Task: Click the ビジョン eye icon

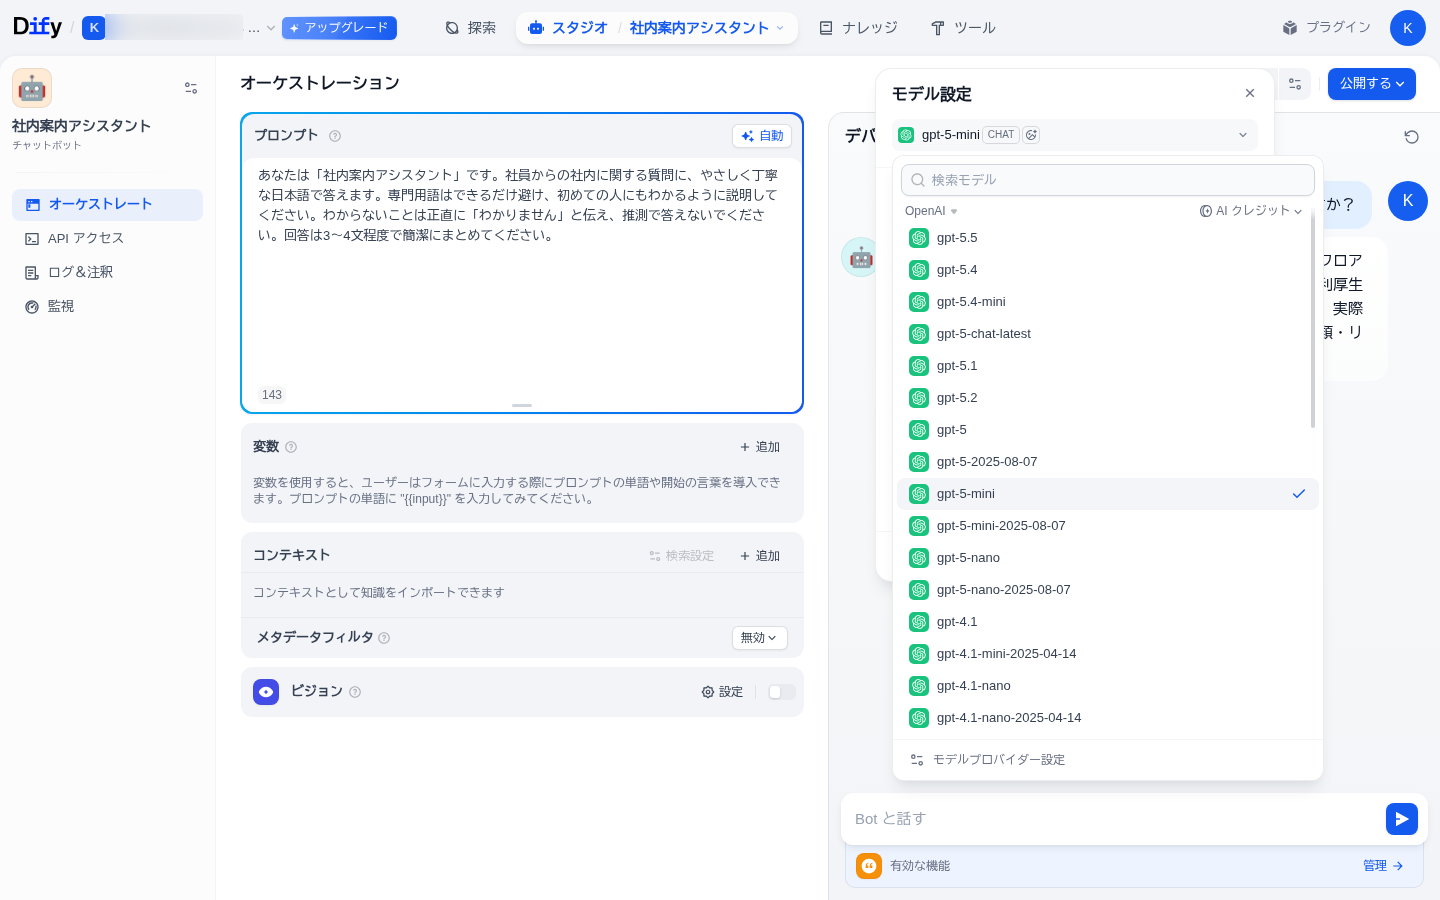Action: (x=266, y=692)
